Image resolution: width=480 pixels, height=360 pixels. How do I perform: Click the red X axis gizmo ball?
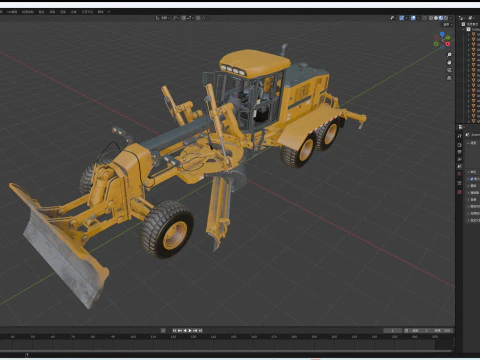pyautogui.click(x=448, y=44)
